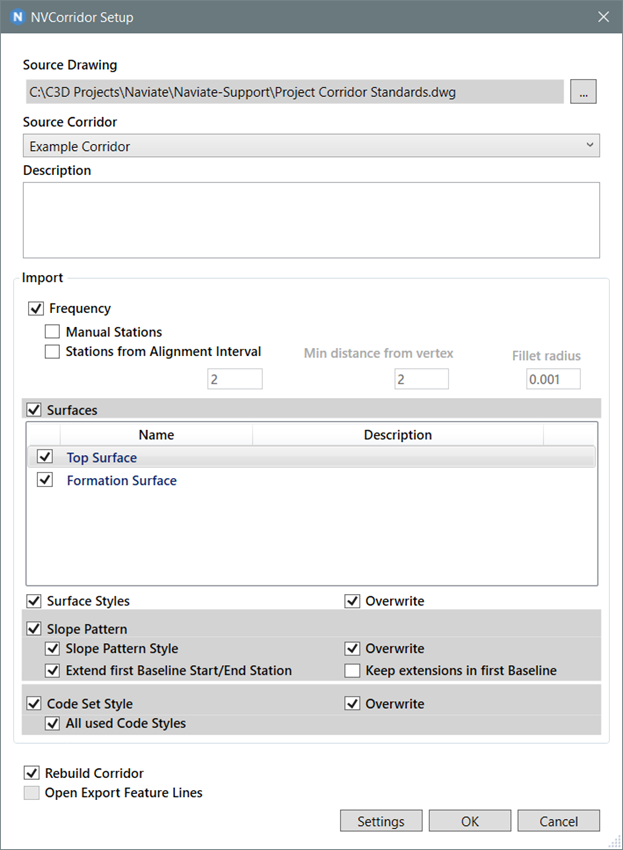Click the alignment interval value field
This screenshot has width=623, height=850.
click(235, 379)
